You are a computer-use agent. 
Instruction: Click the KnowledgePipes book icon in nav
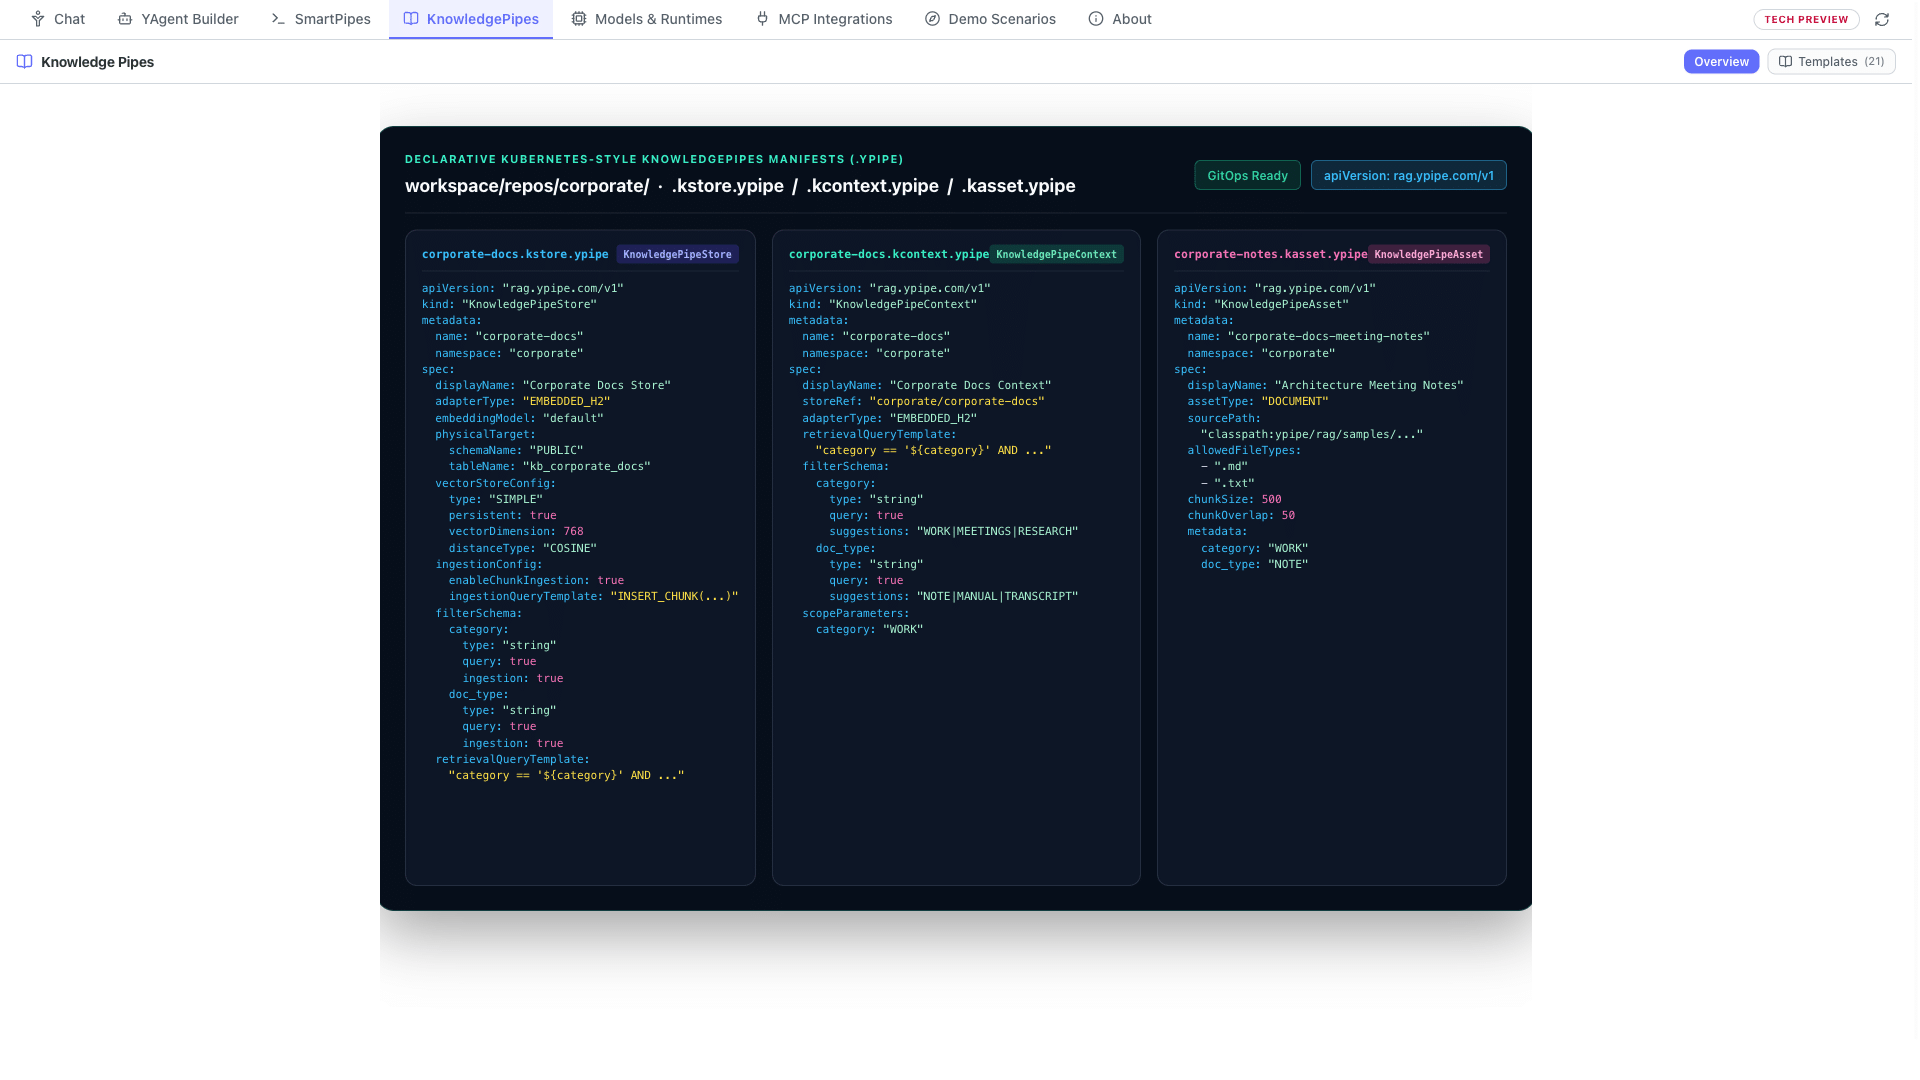pyautogui.click(x=411, y=19)
